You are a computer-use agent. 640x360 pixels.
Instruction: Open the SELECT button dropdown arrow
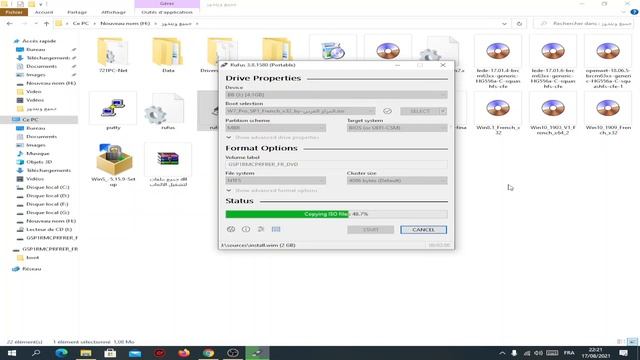click(443, 111)
